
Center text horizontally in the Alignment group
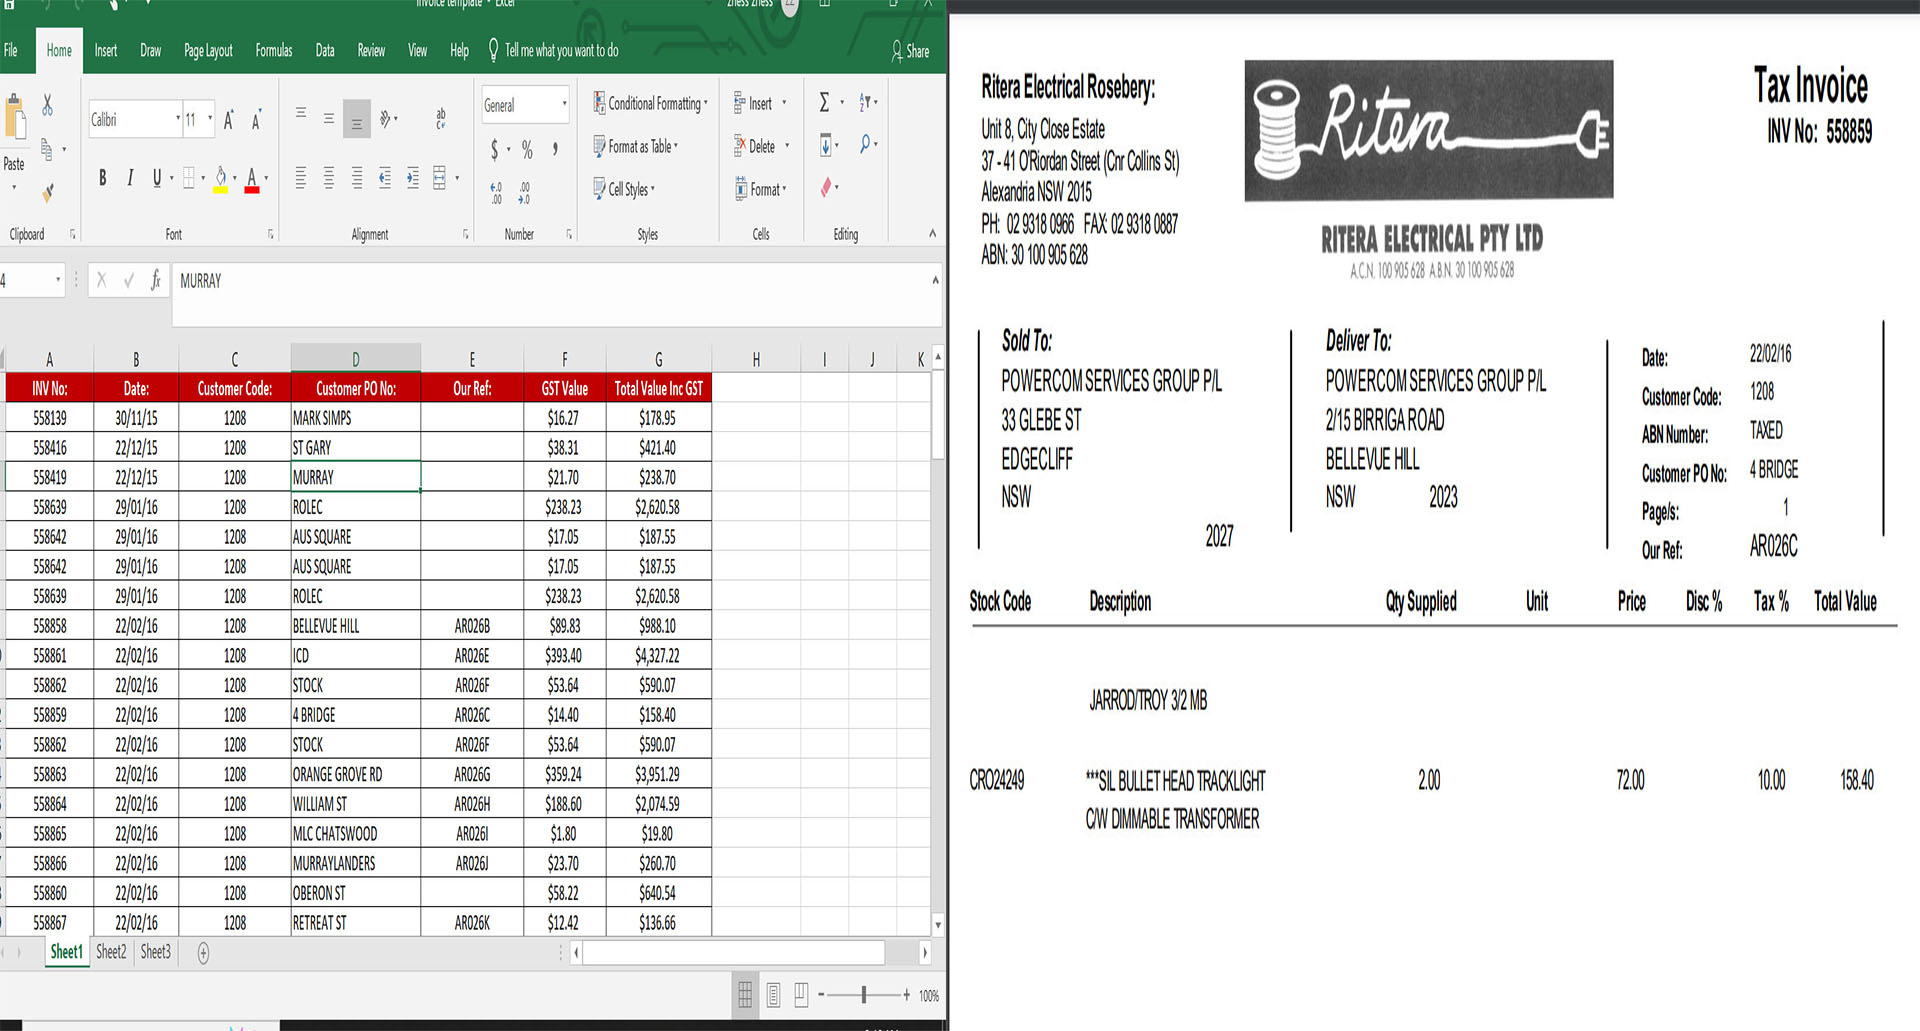[x=329, y=178]
